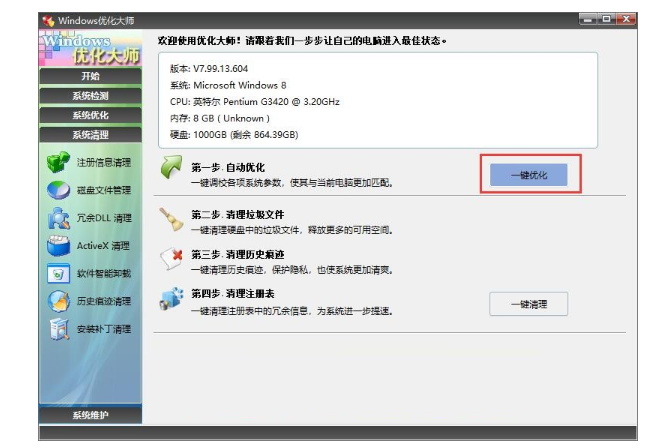Image resolution: width=656 pixels, height=448 pixels.
Task: Click the 第二步 清理垃圾文件 heading
Action: coord(238,215)
